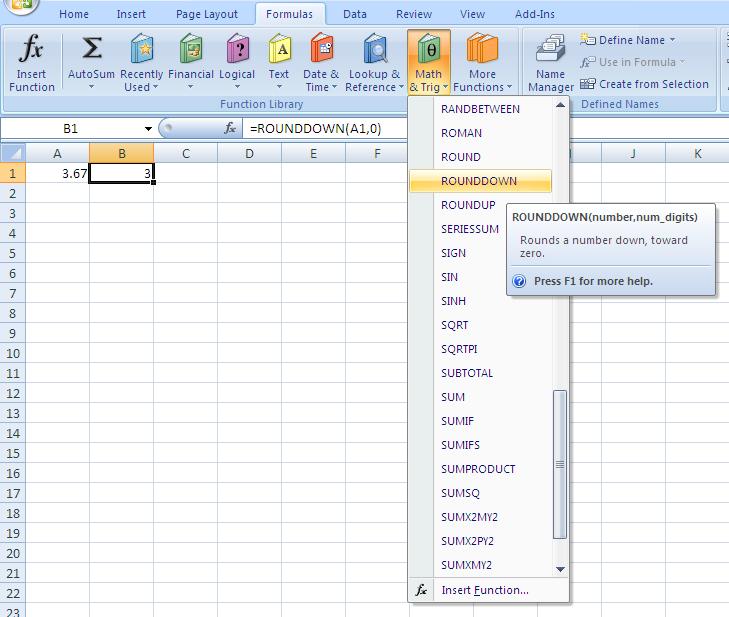
Task: Open the Home ribbon tab
Action: coord(73,14)
